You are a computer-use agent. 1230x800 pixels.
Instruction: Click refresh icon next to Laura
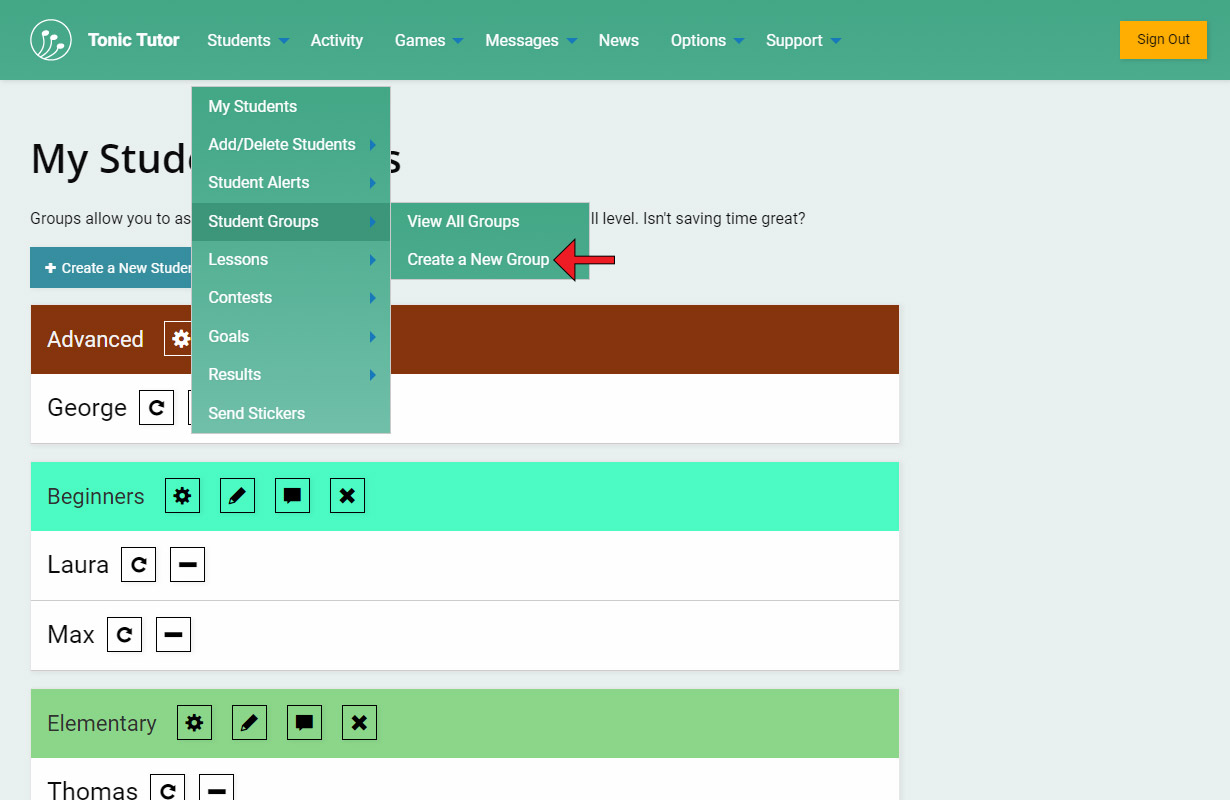coord(138,565)
